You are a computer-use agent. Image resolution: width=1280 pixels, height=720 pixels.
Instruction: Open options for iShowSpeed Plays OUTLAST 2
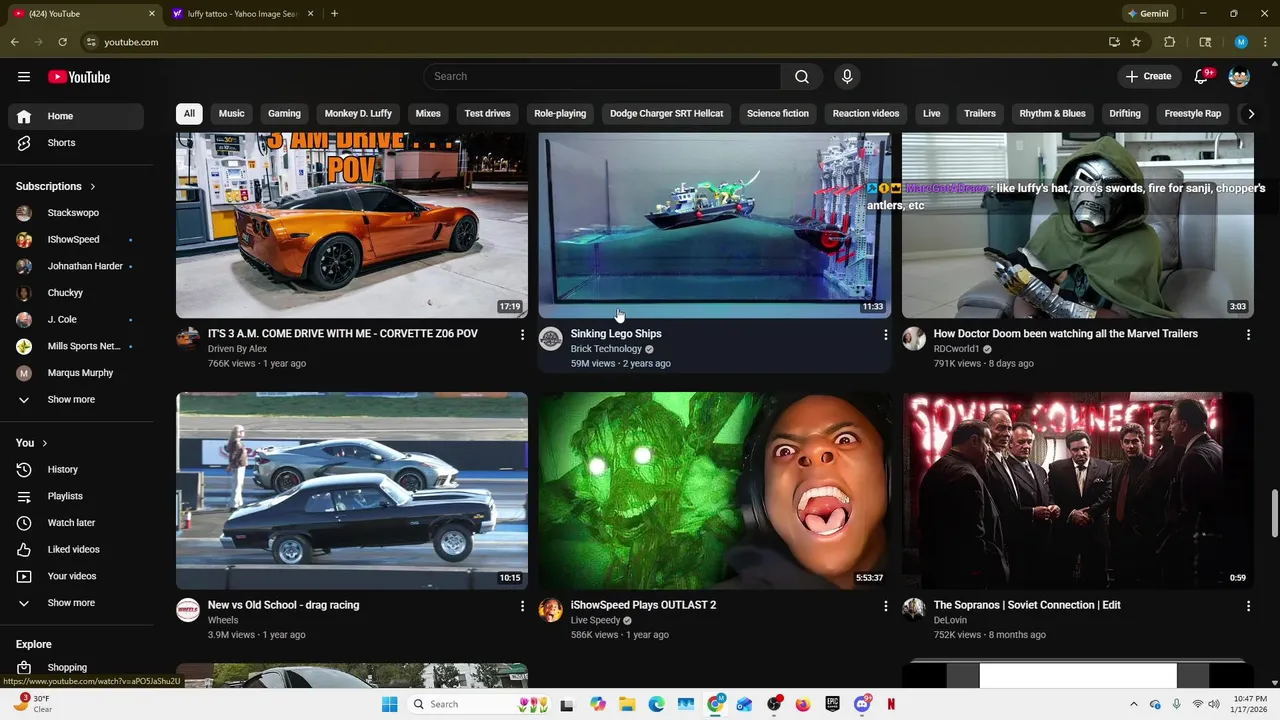pos(885,606)
